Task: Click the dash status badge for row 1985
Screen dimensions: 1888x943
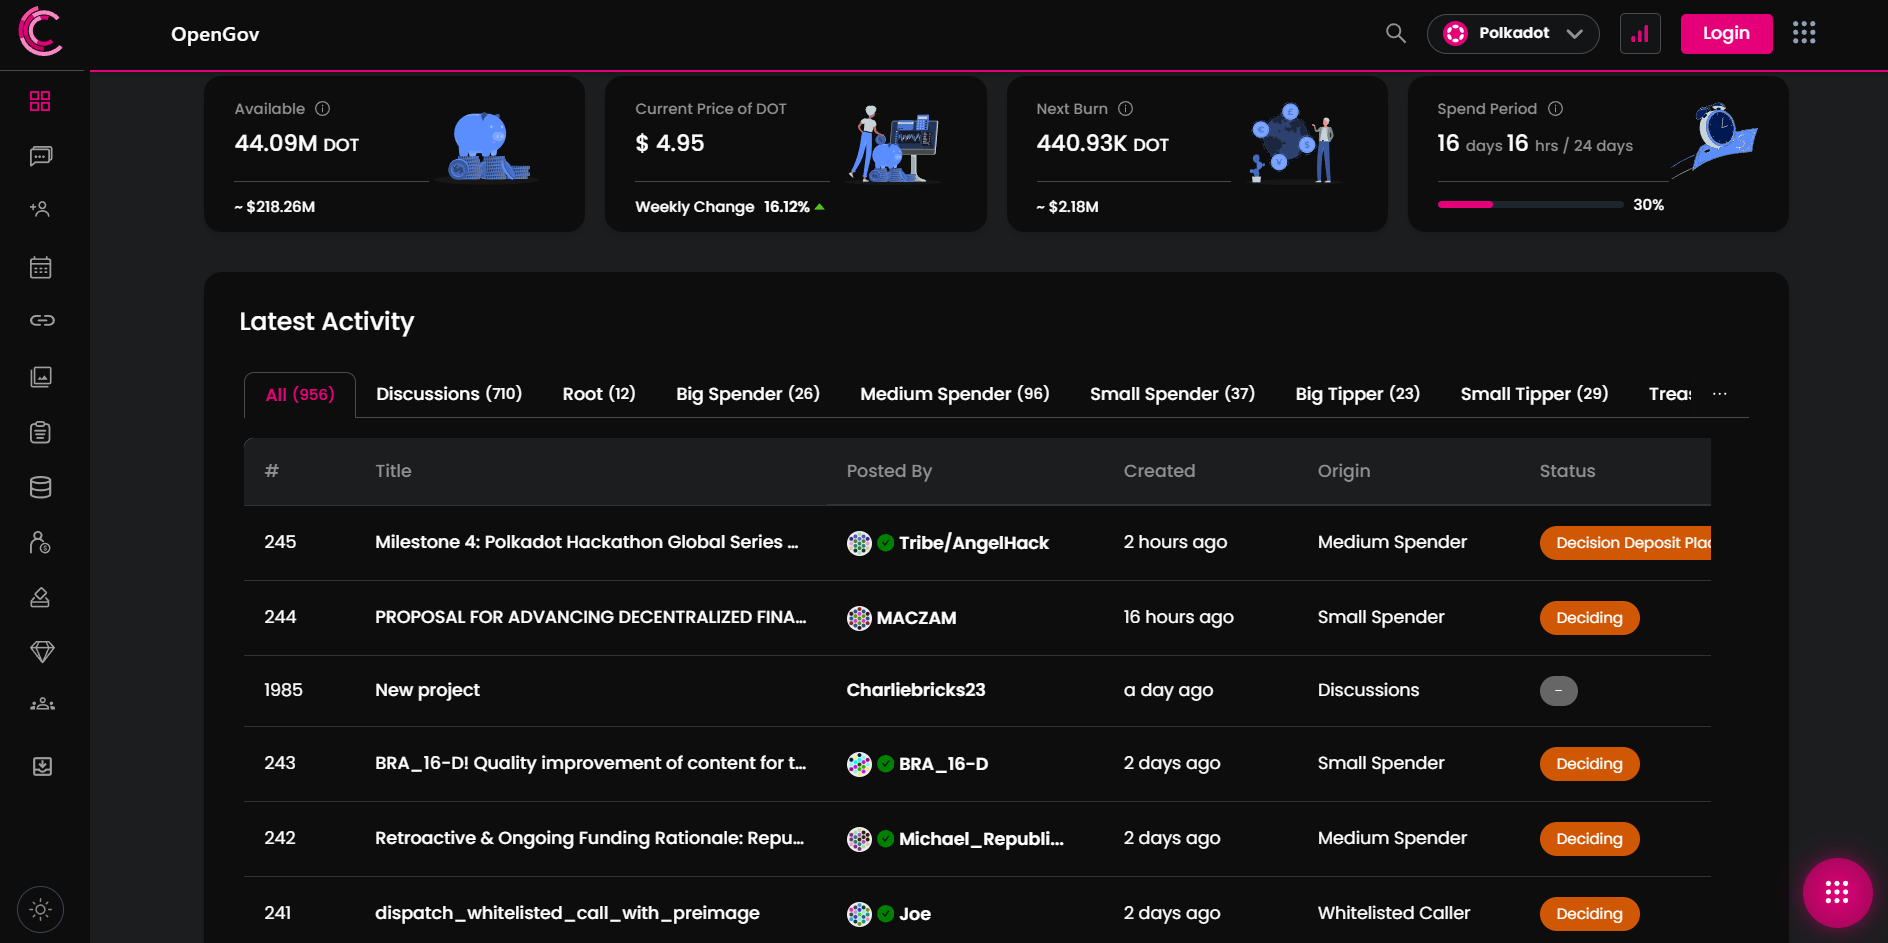Action: 1558,691
